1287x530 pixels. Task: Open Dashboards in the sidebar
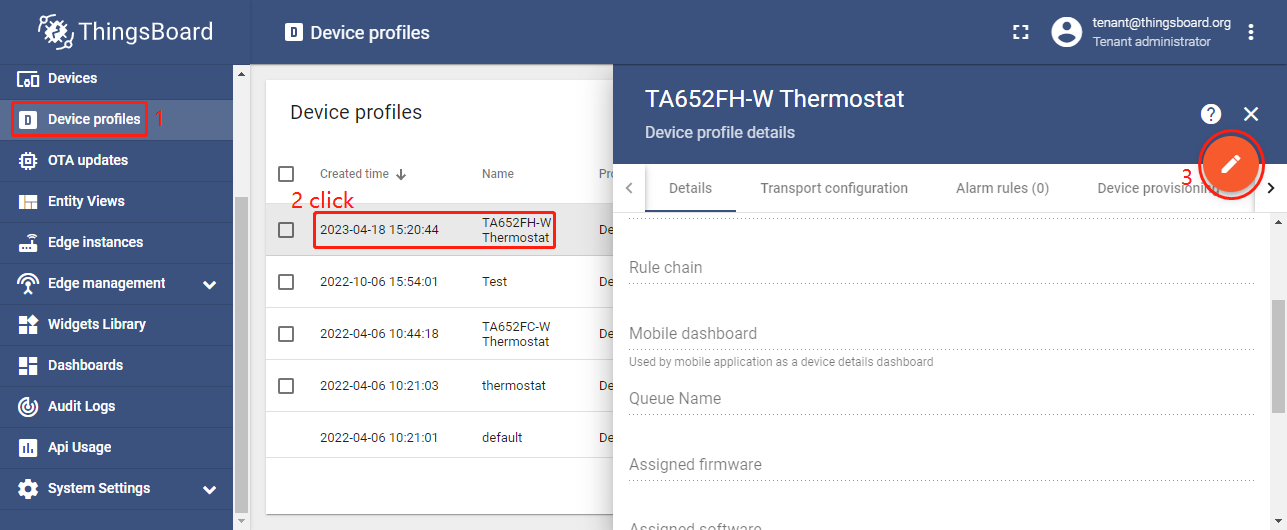[x=117, y=365]
